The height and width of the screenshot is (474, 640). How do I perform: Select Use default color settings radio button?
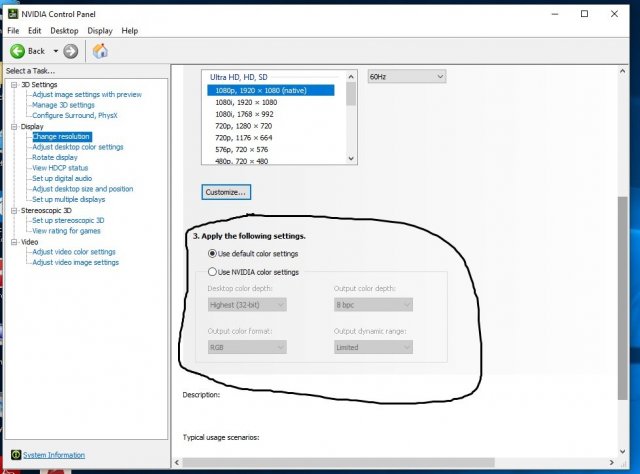(211, 254)
